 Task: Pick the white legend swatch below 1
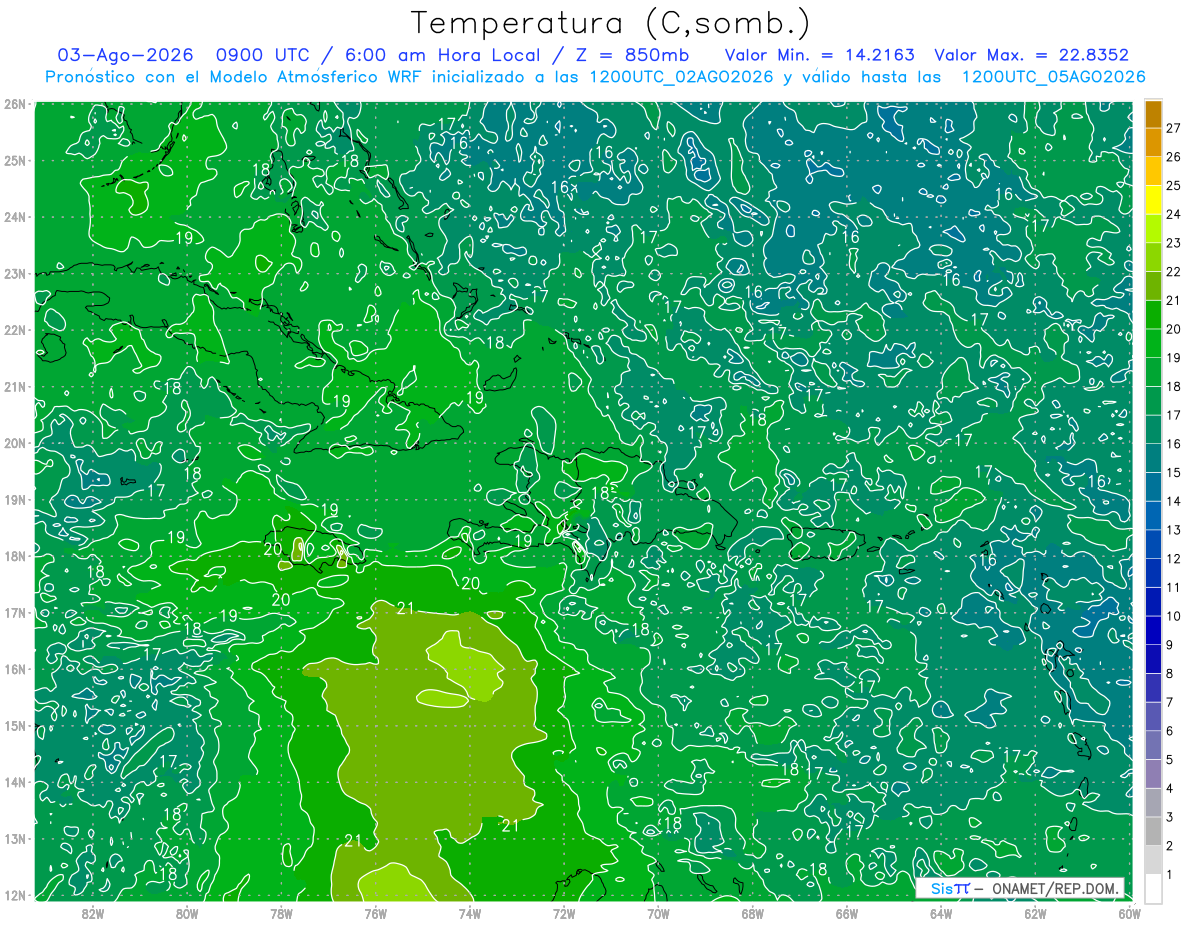1153,888
